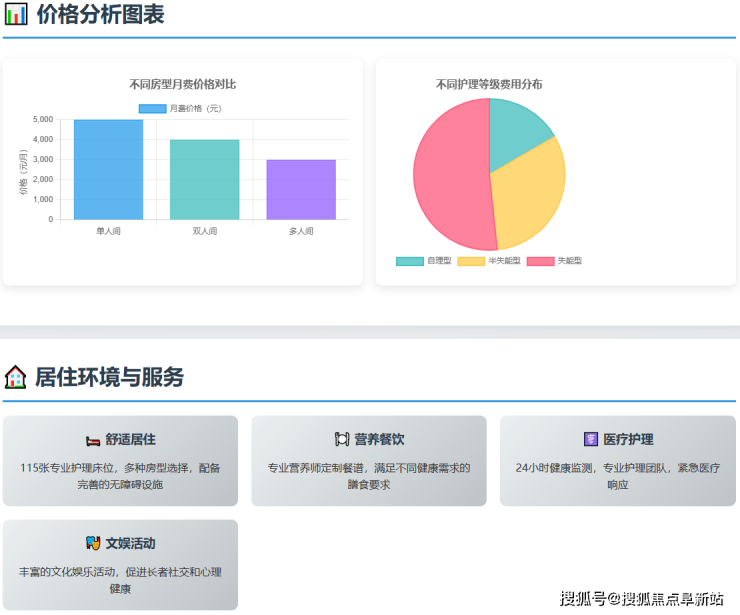The image size is (740, 615).
Task: Click the bed icon next to 舒适居住
Action: tap(93, 440)
